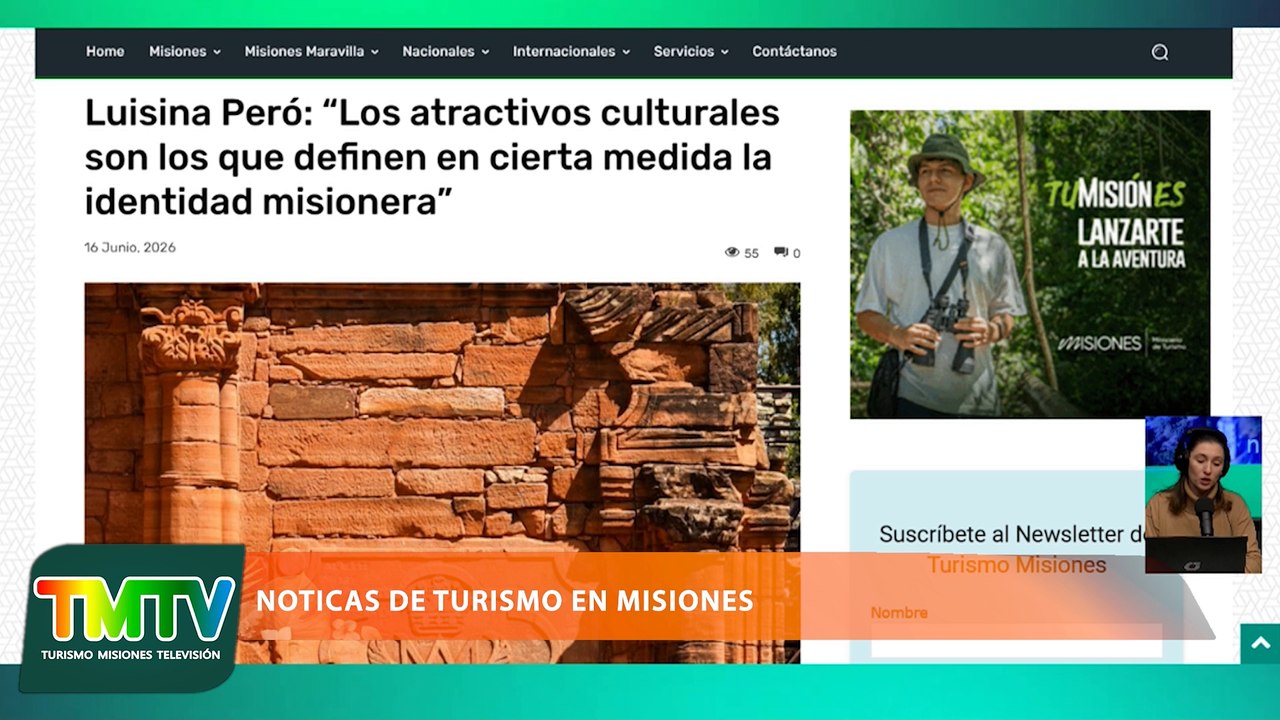Open the search magnifier icon
Screen dimensions: 1280x720
coord(1160,52)
